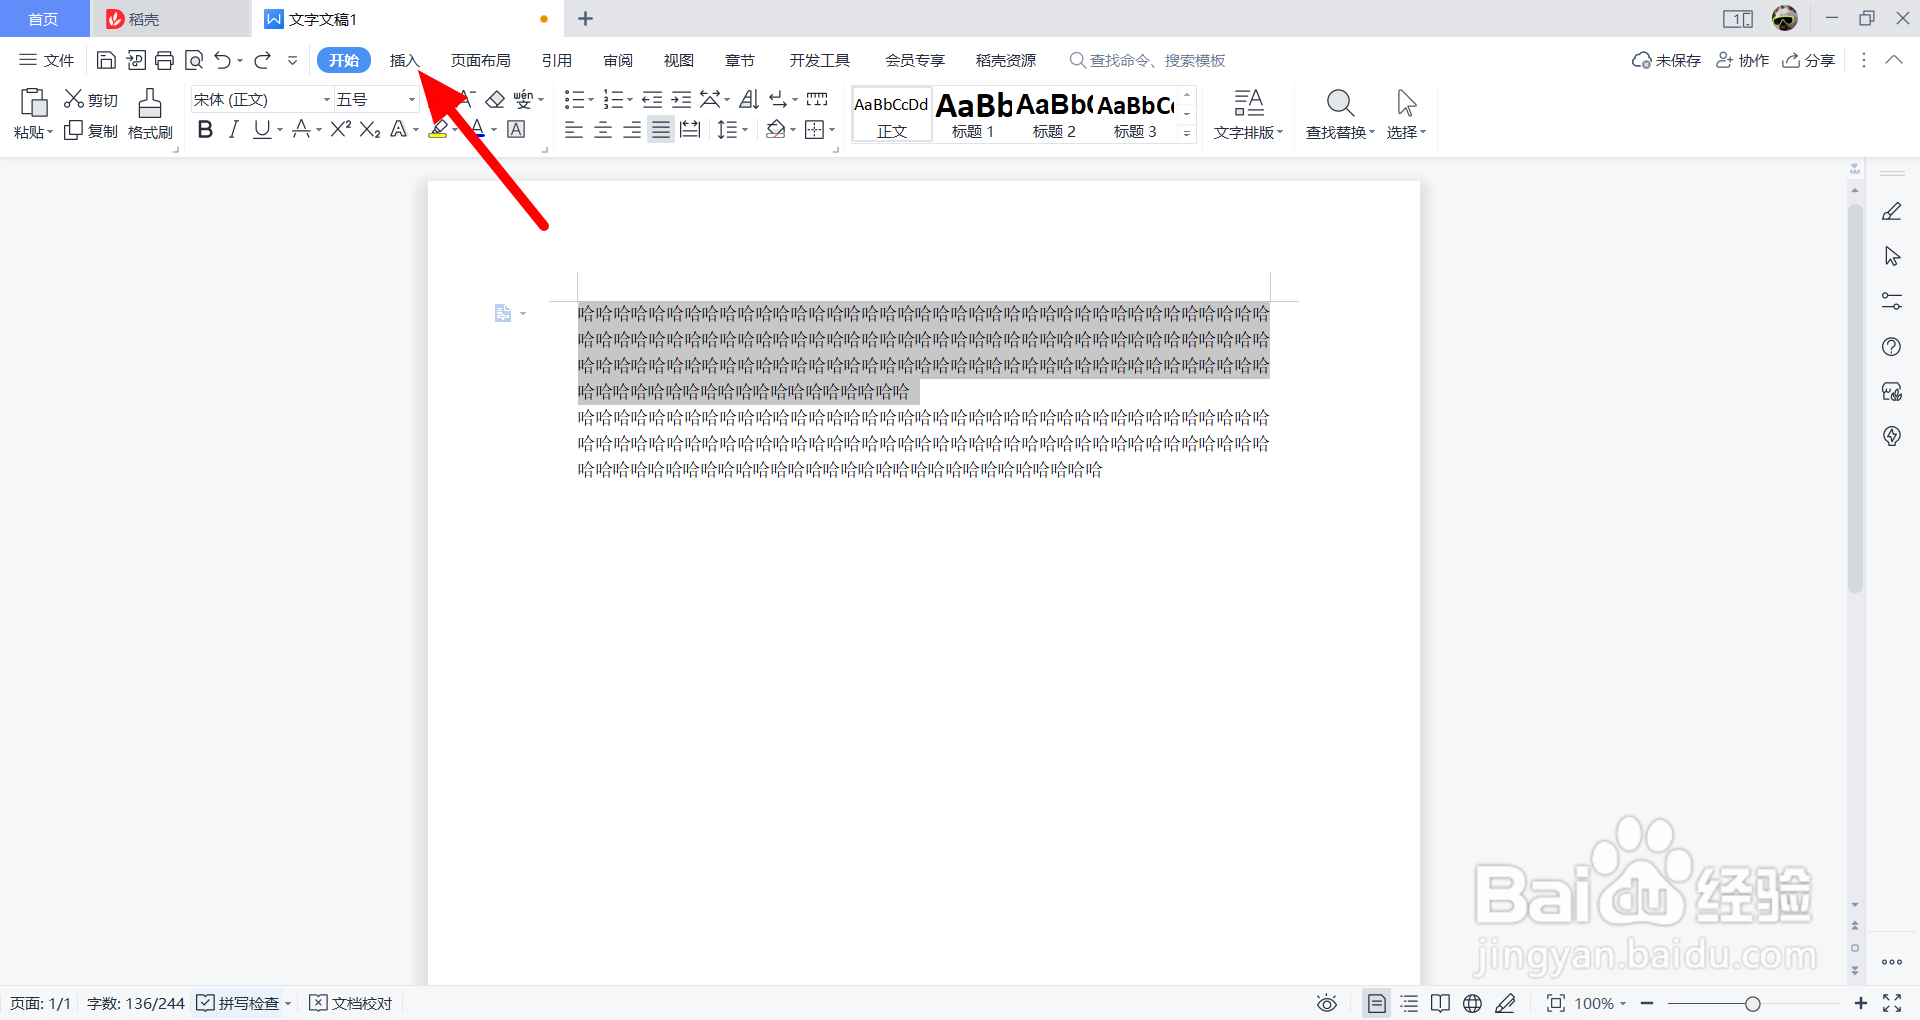Screen dimensions: 1920x1020
Task: Click the Copy (复制) tool
Action: [91, 131]
